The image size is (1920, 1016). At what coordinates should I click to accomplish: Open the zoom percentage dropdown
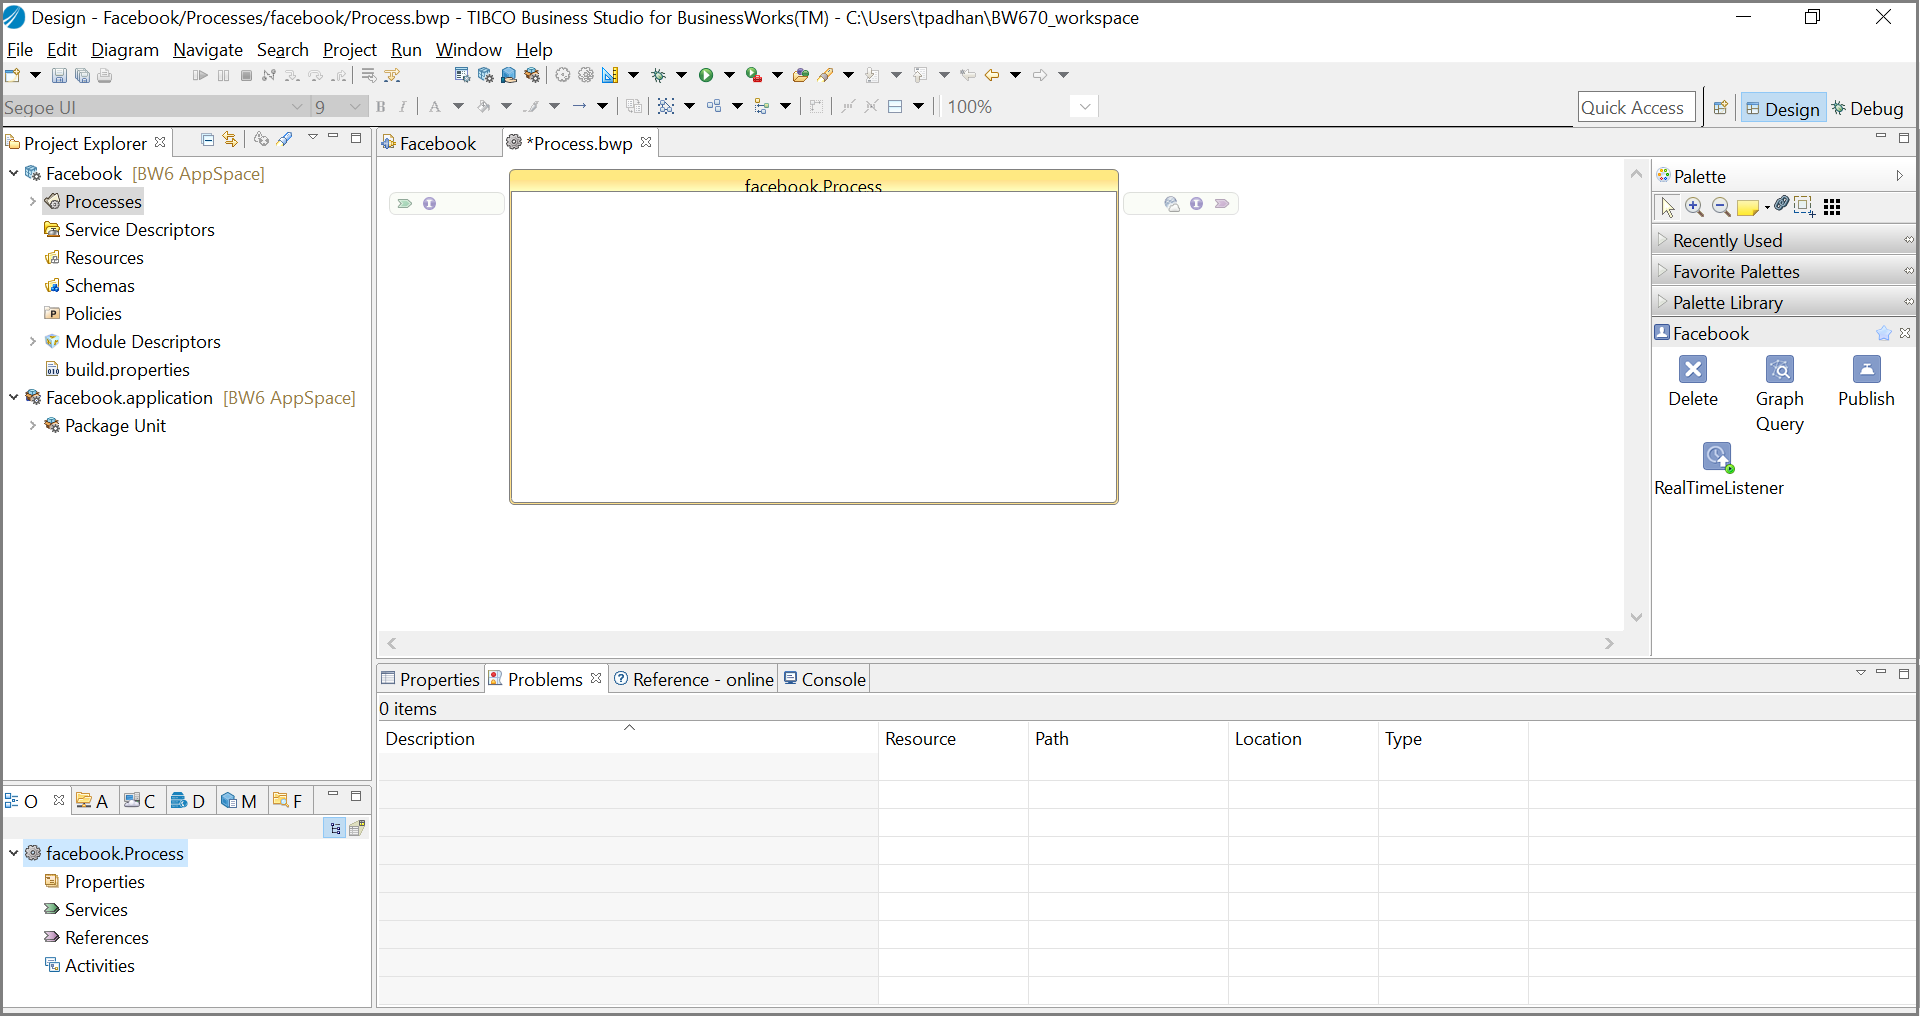pyautogui.click(x=1085, y=107)
